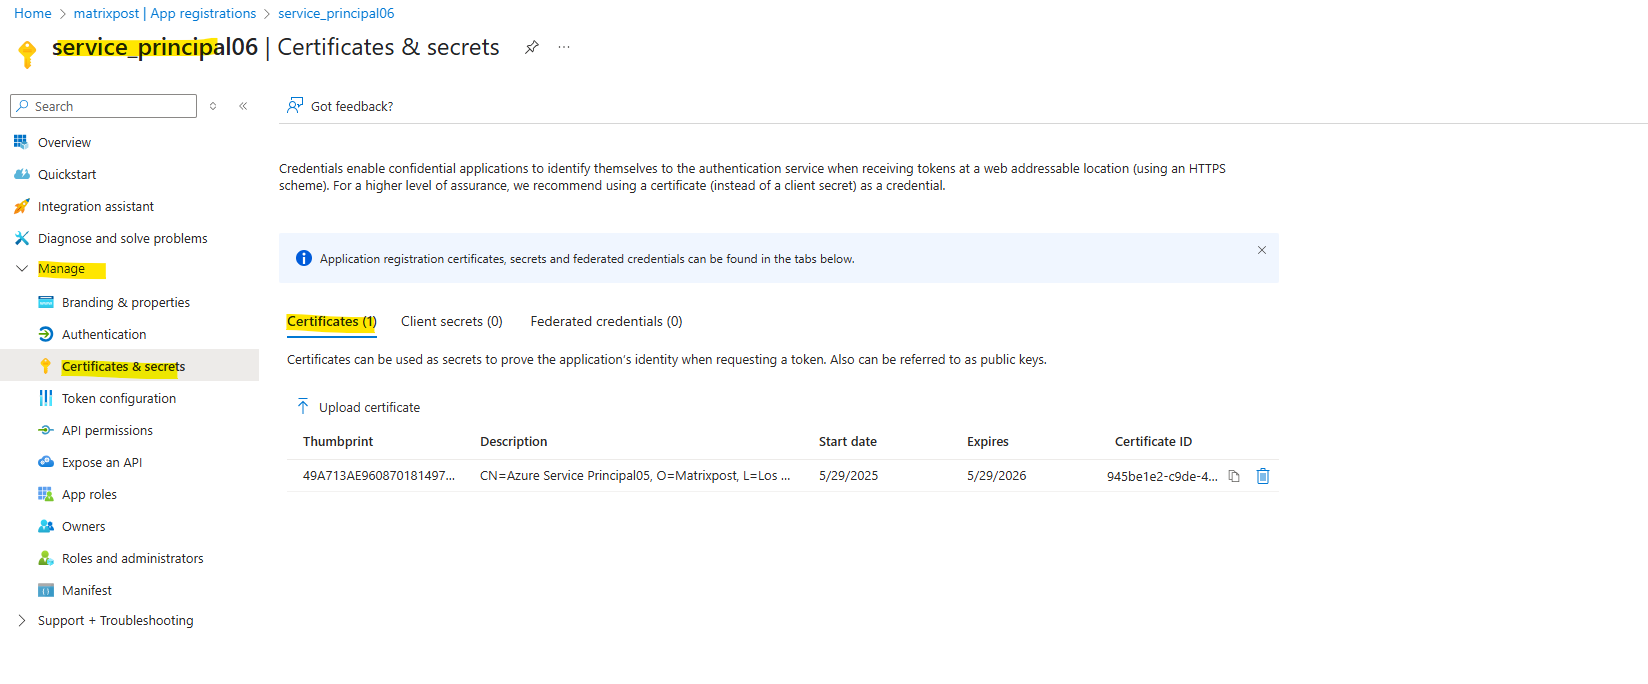Open matrixpost | App registrations breadcrumb
Viewport: 1648px width, 684px height.
pyautogui.click(x=165, y=13)
